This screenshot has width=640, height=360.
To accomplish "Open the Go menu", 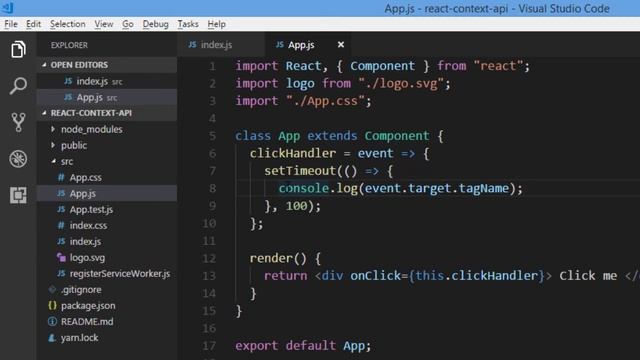I will [128, 24].
